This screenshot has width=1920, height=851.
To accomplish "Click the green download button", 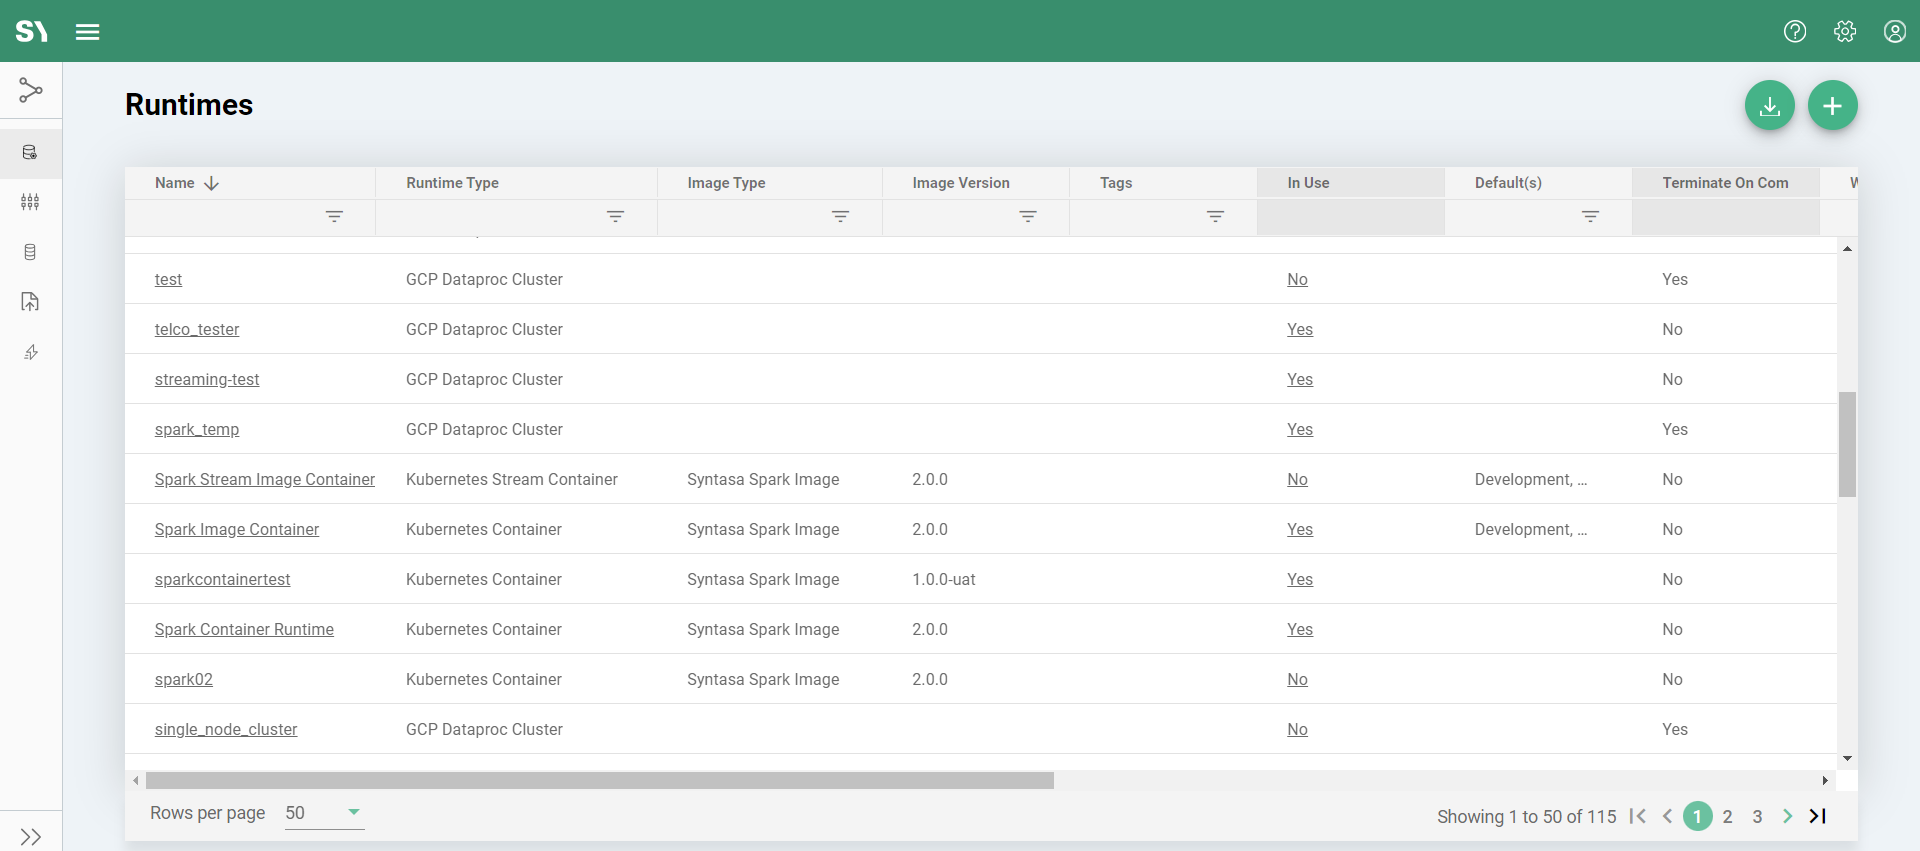I will (x=1770, y=106).
